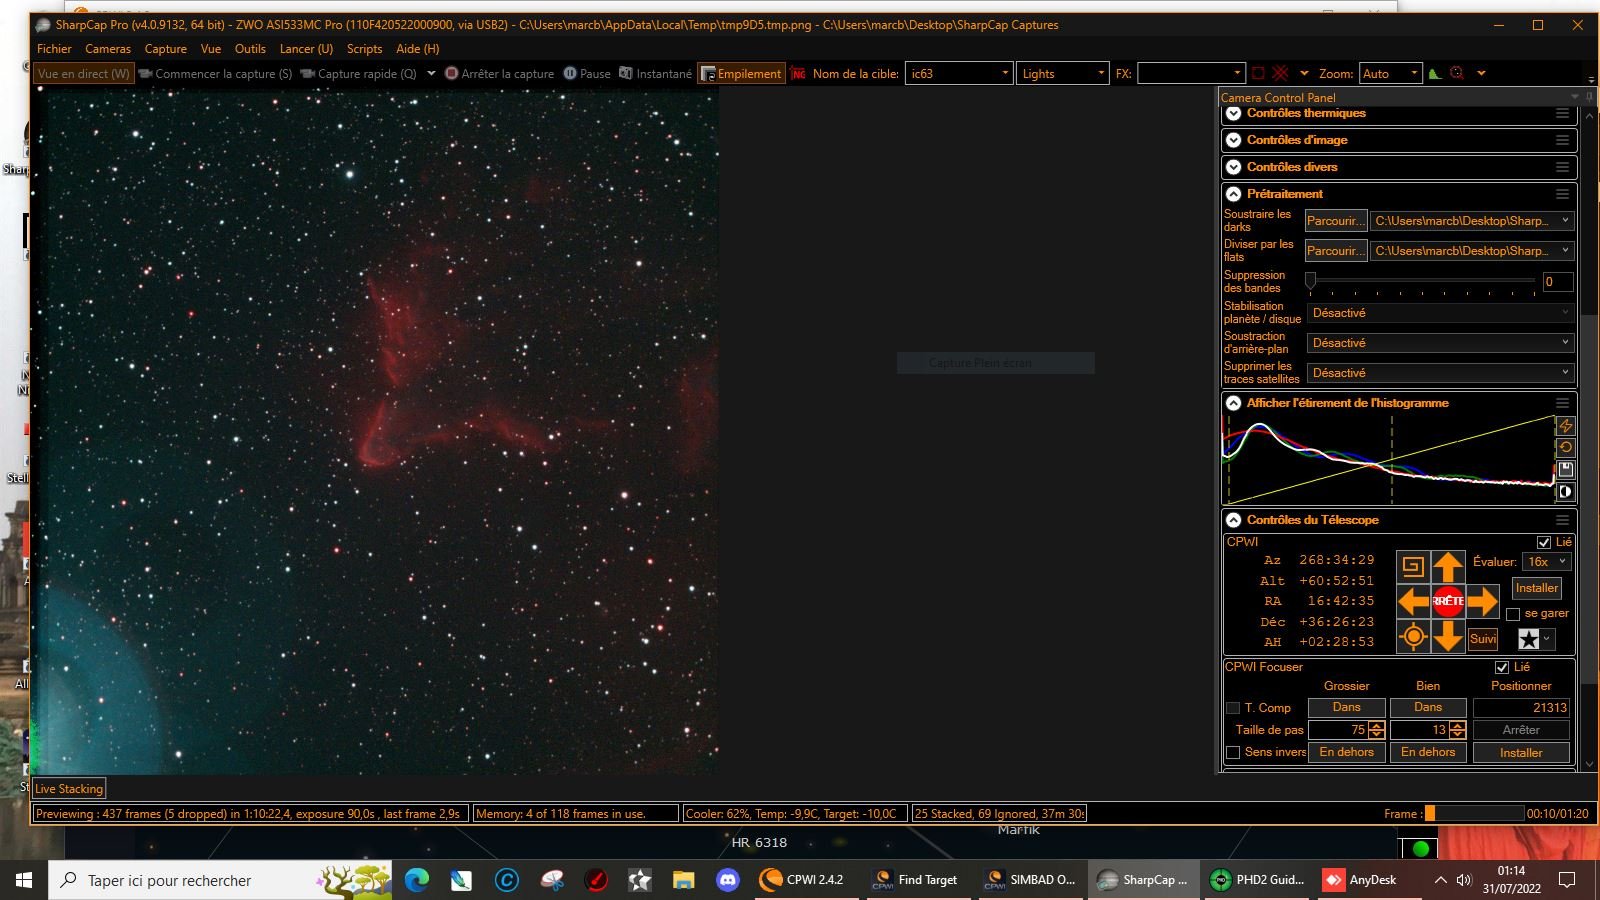This screenshot has height=900, width=1600.
Task: Click Parcourir for Diviser par les flats
Action: point(1335,251)
